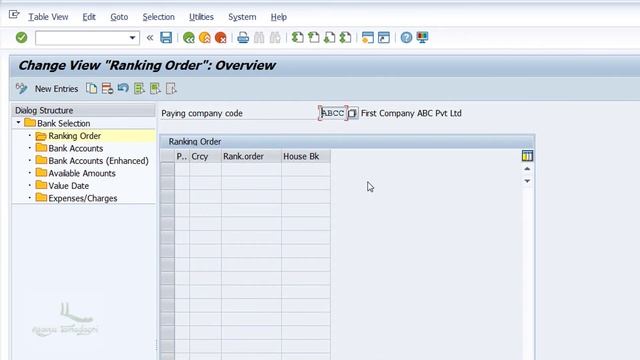Click the Create New Session icon
This screenshot has width=640, height=360.
[368, 38]
